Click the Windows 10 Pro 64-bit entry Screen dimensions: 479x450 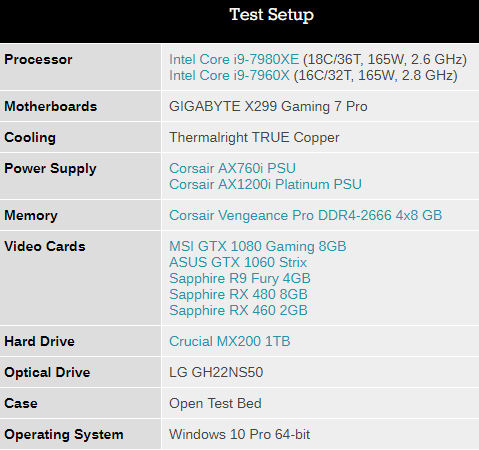pos(240,434)
